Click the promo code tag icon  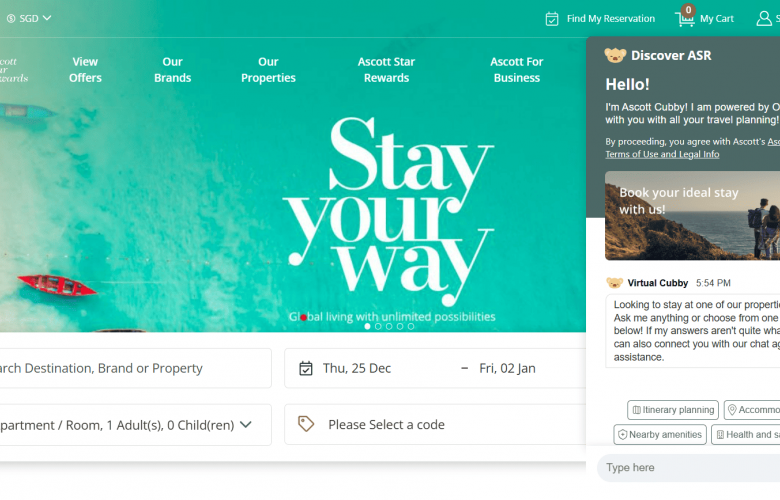[x=305, y=424]
